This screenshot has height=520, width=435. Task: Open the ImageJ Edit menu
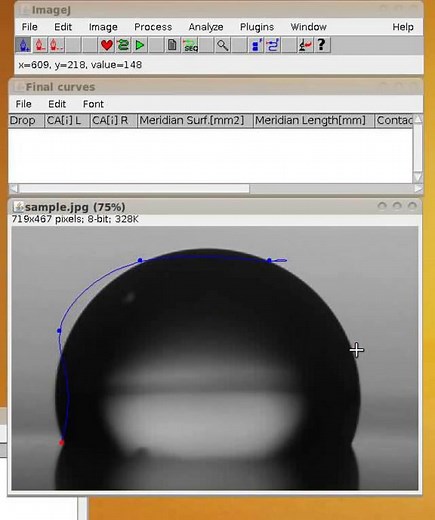(x=63, y=27)
